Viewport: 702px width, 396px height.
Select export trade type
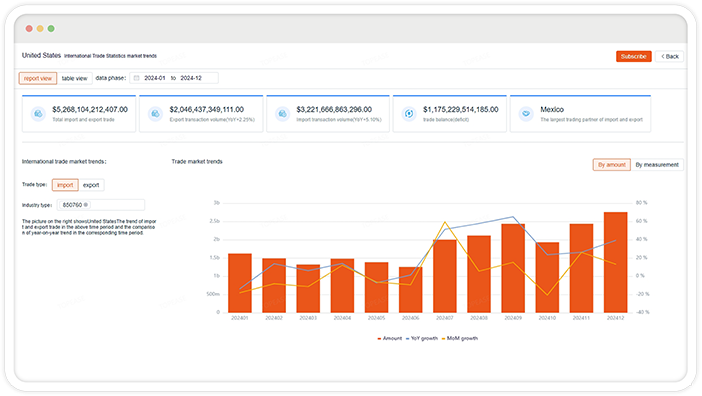tap(91, 185)
